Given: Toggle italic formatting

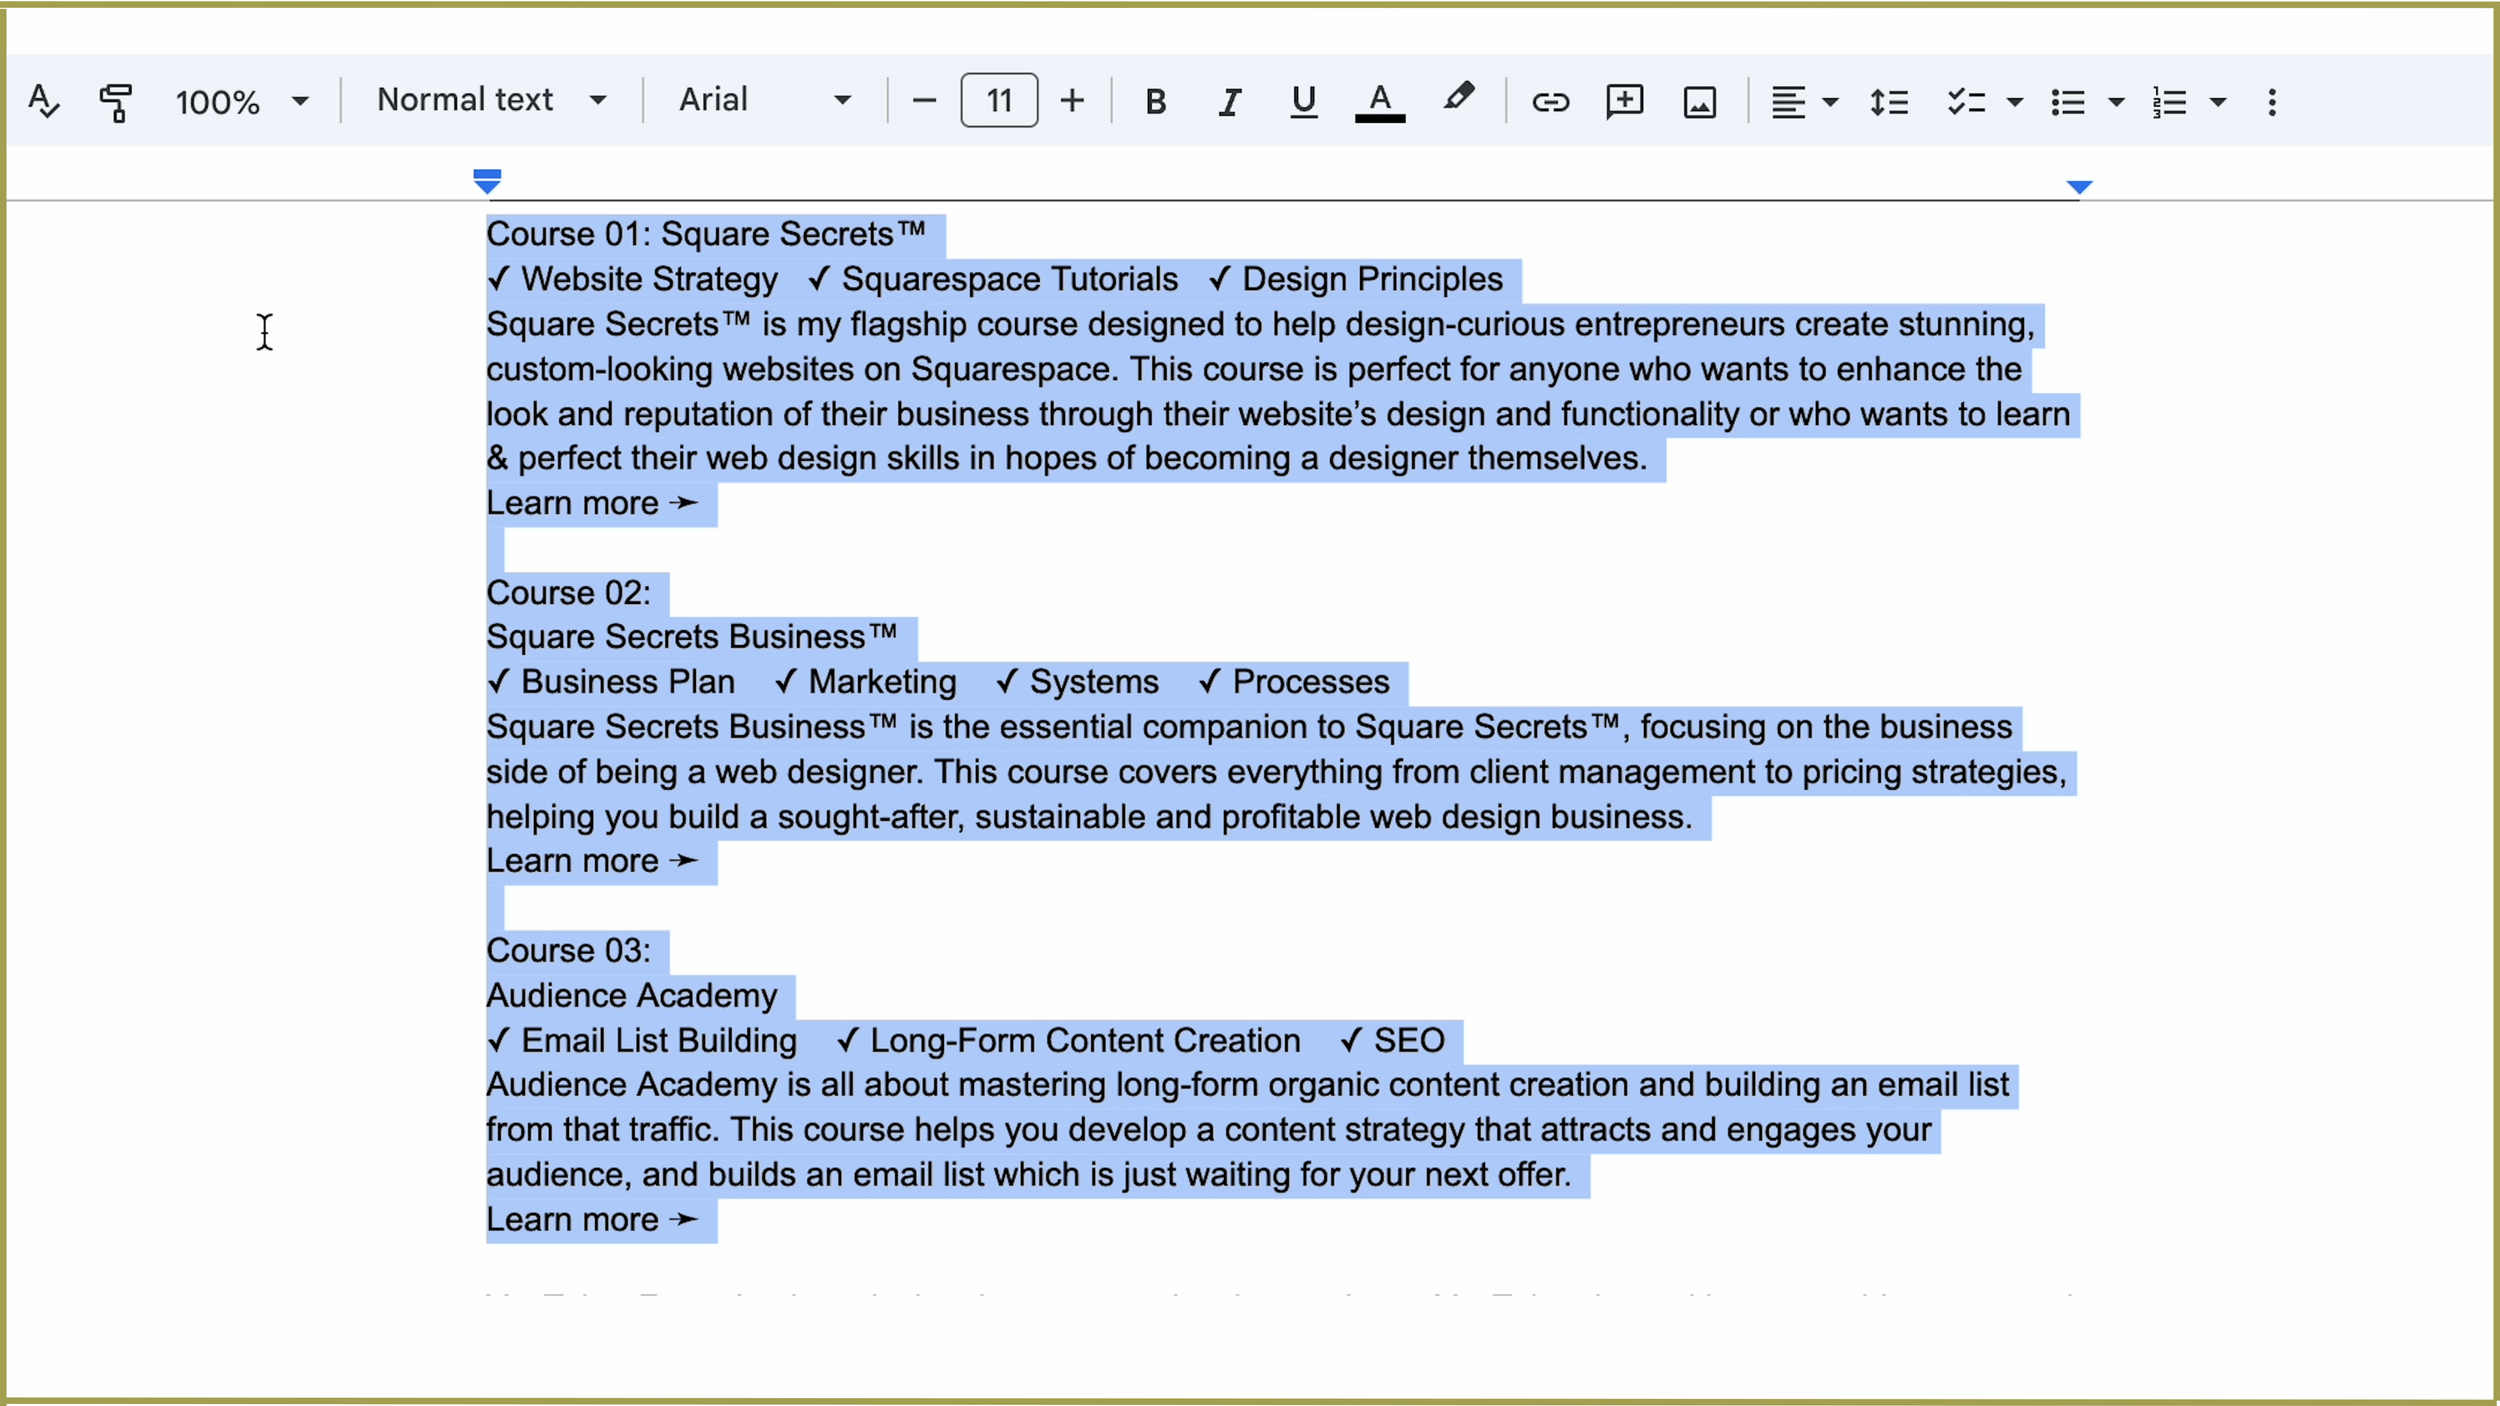Looking at the screenshot, I should 1228,100.
